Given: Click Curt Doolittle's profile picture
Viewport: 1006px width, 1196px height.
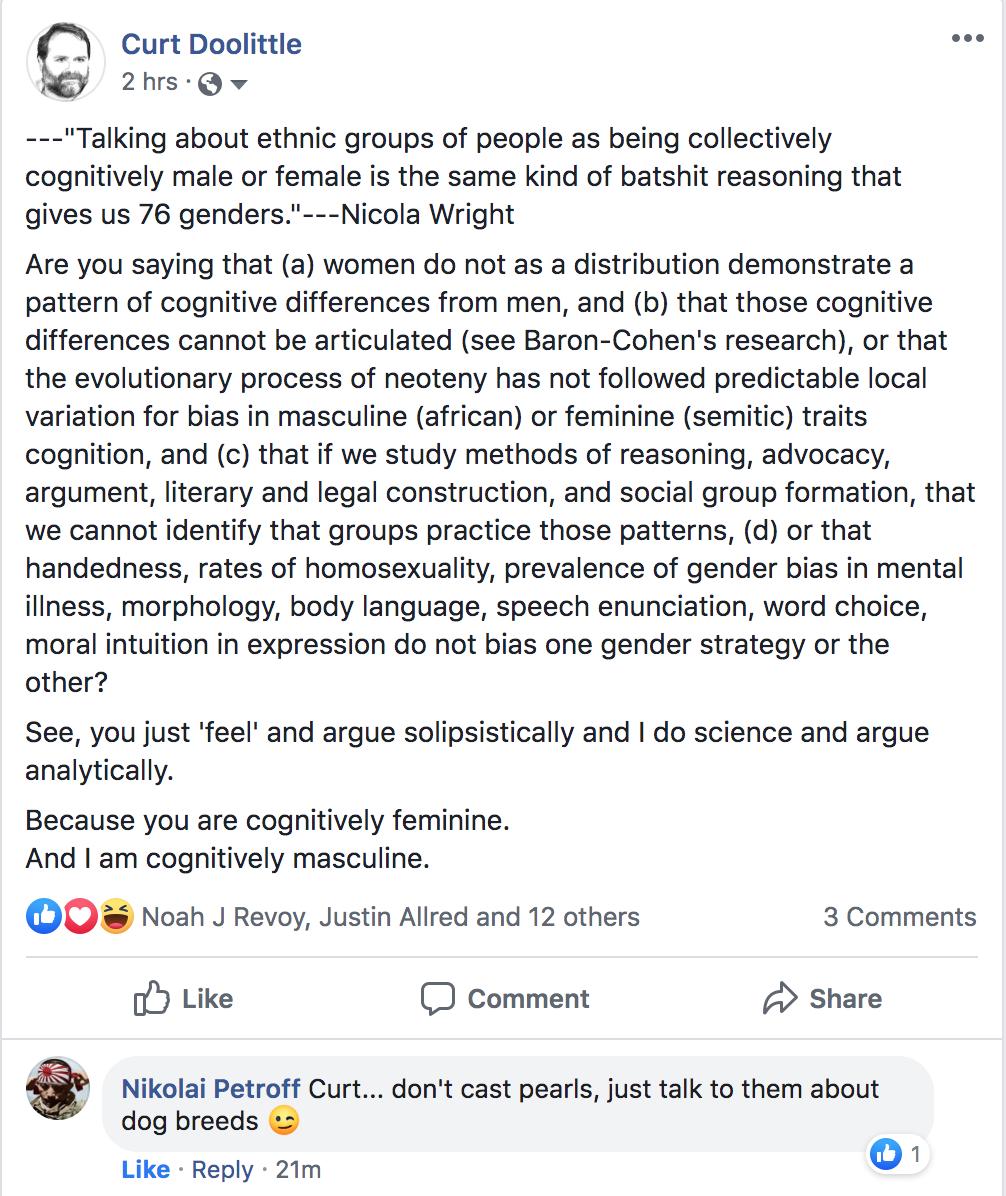Looking at the screenshot, I should (x=65, y=61).
